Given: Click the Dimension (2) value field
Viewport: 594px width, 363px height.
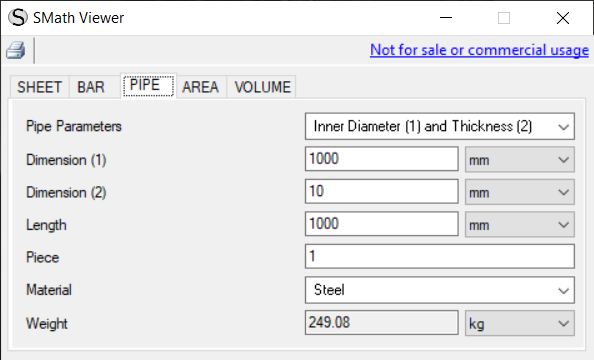Looking at the screenshot, I should tap(381, 191).
